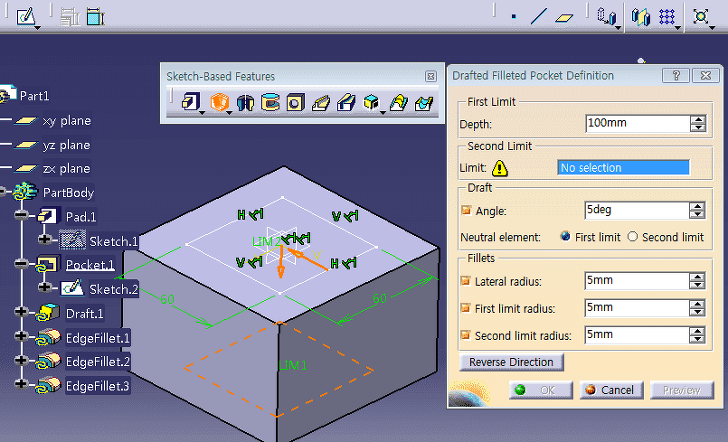The height and width of the screenshot is (442, 728).
Task: Open the Pad tool sub-menu arrow
Action: click(202, 112)
